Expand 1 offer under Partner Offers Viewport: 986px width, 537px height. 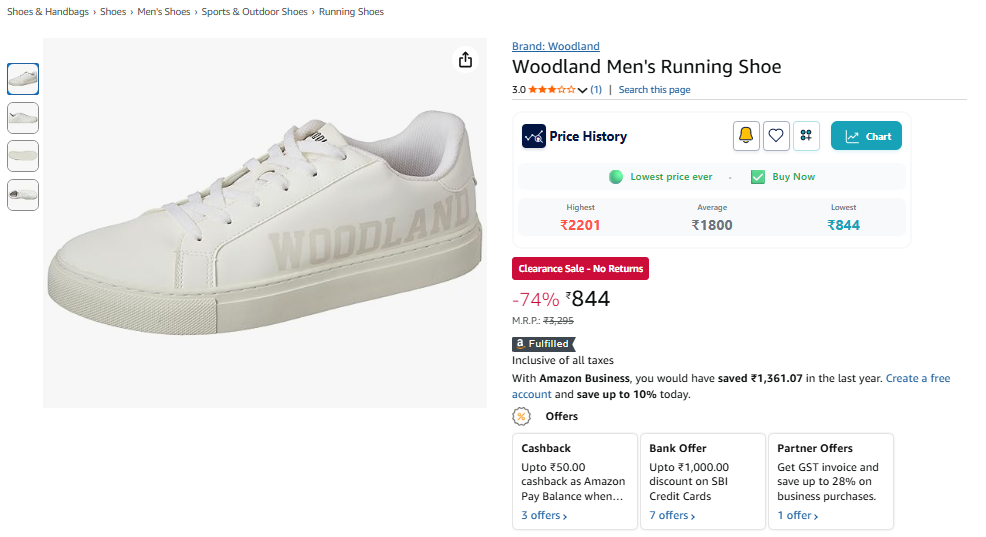(x=798, y=516)
